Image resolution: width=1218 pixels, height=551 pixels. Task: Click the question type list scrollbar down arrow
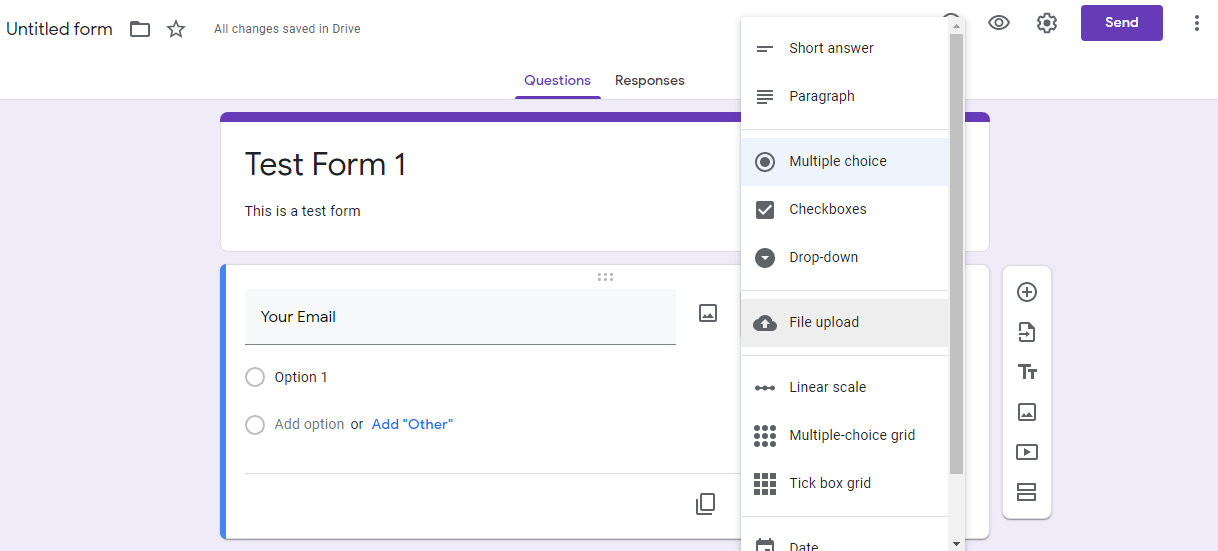tap(957, 543)
